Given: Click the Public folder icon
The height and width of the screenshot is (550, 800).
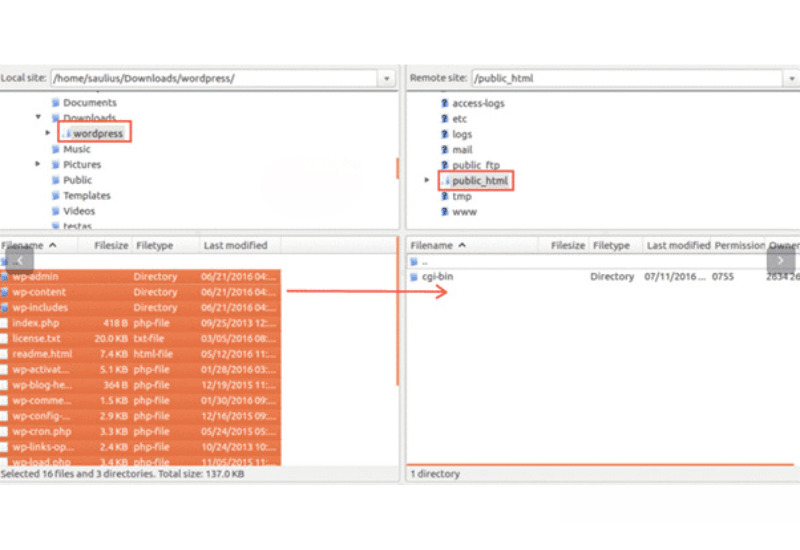Looking at the screenshot, I should 56,180.
